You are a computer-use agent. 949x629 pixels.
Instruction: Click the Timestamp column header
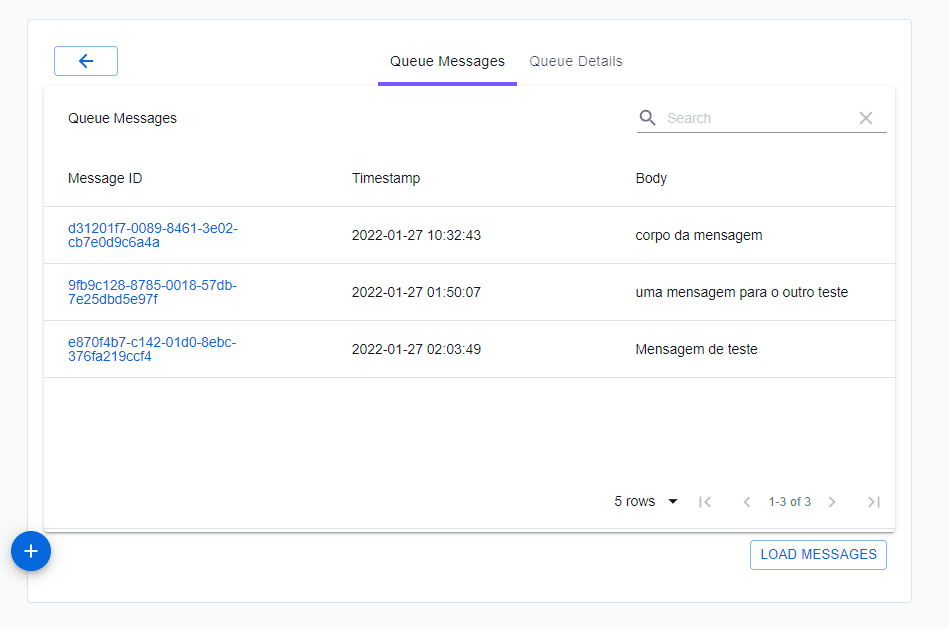click(386, 178)
